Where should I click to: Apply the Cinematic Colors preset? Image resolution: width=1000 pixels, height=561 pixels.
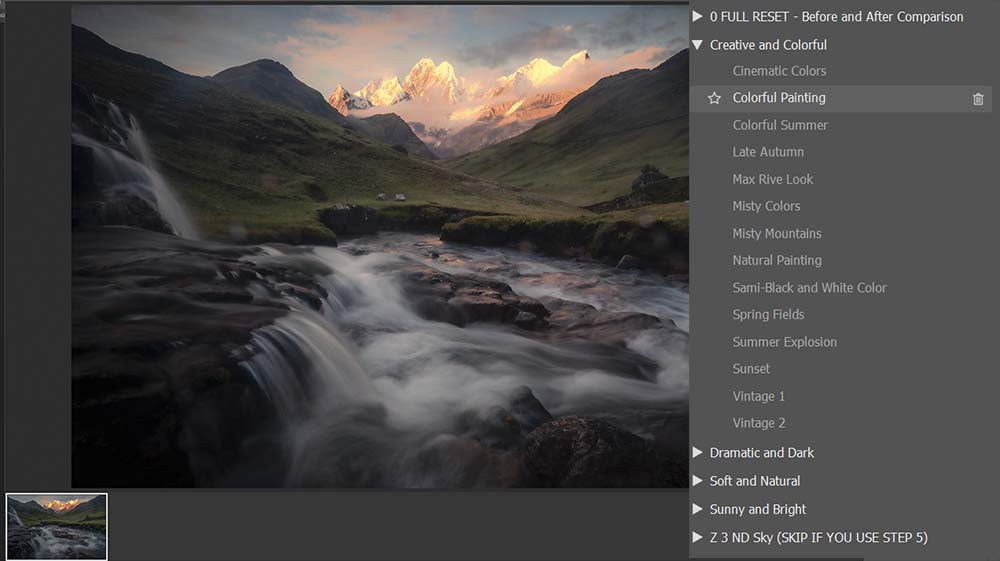pyautogui.click(x=779, y=71)
